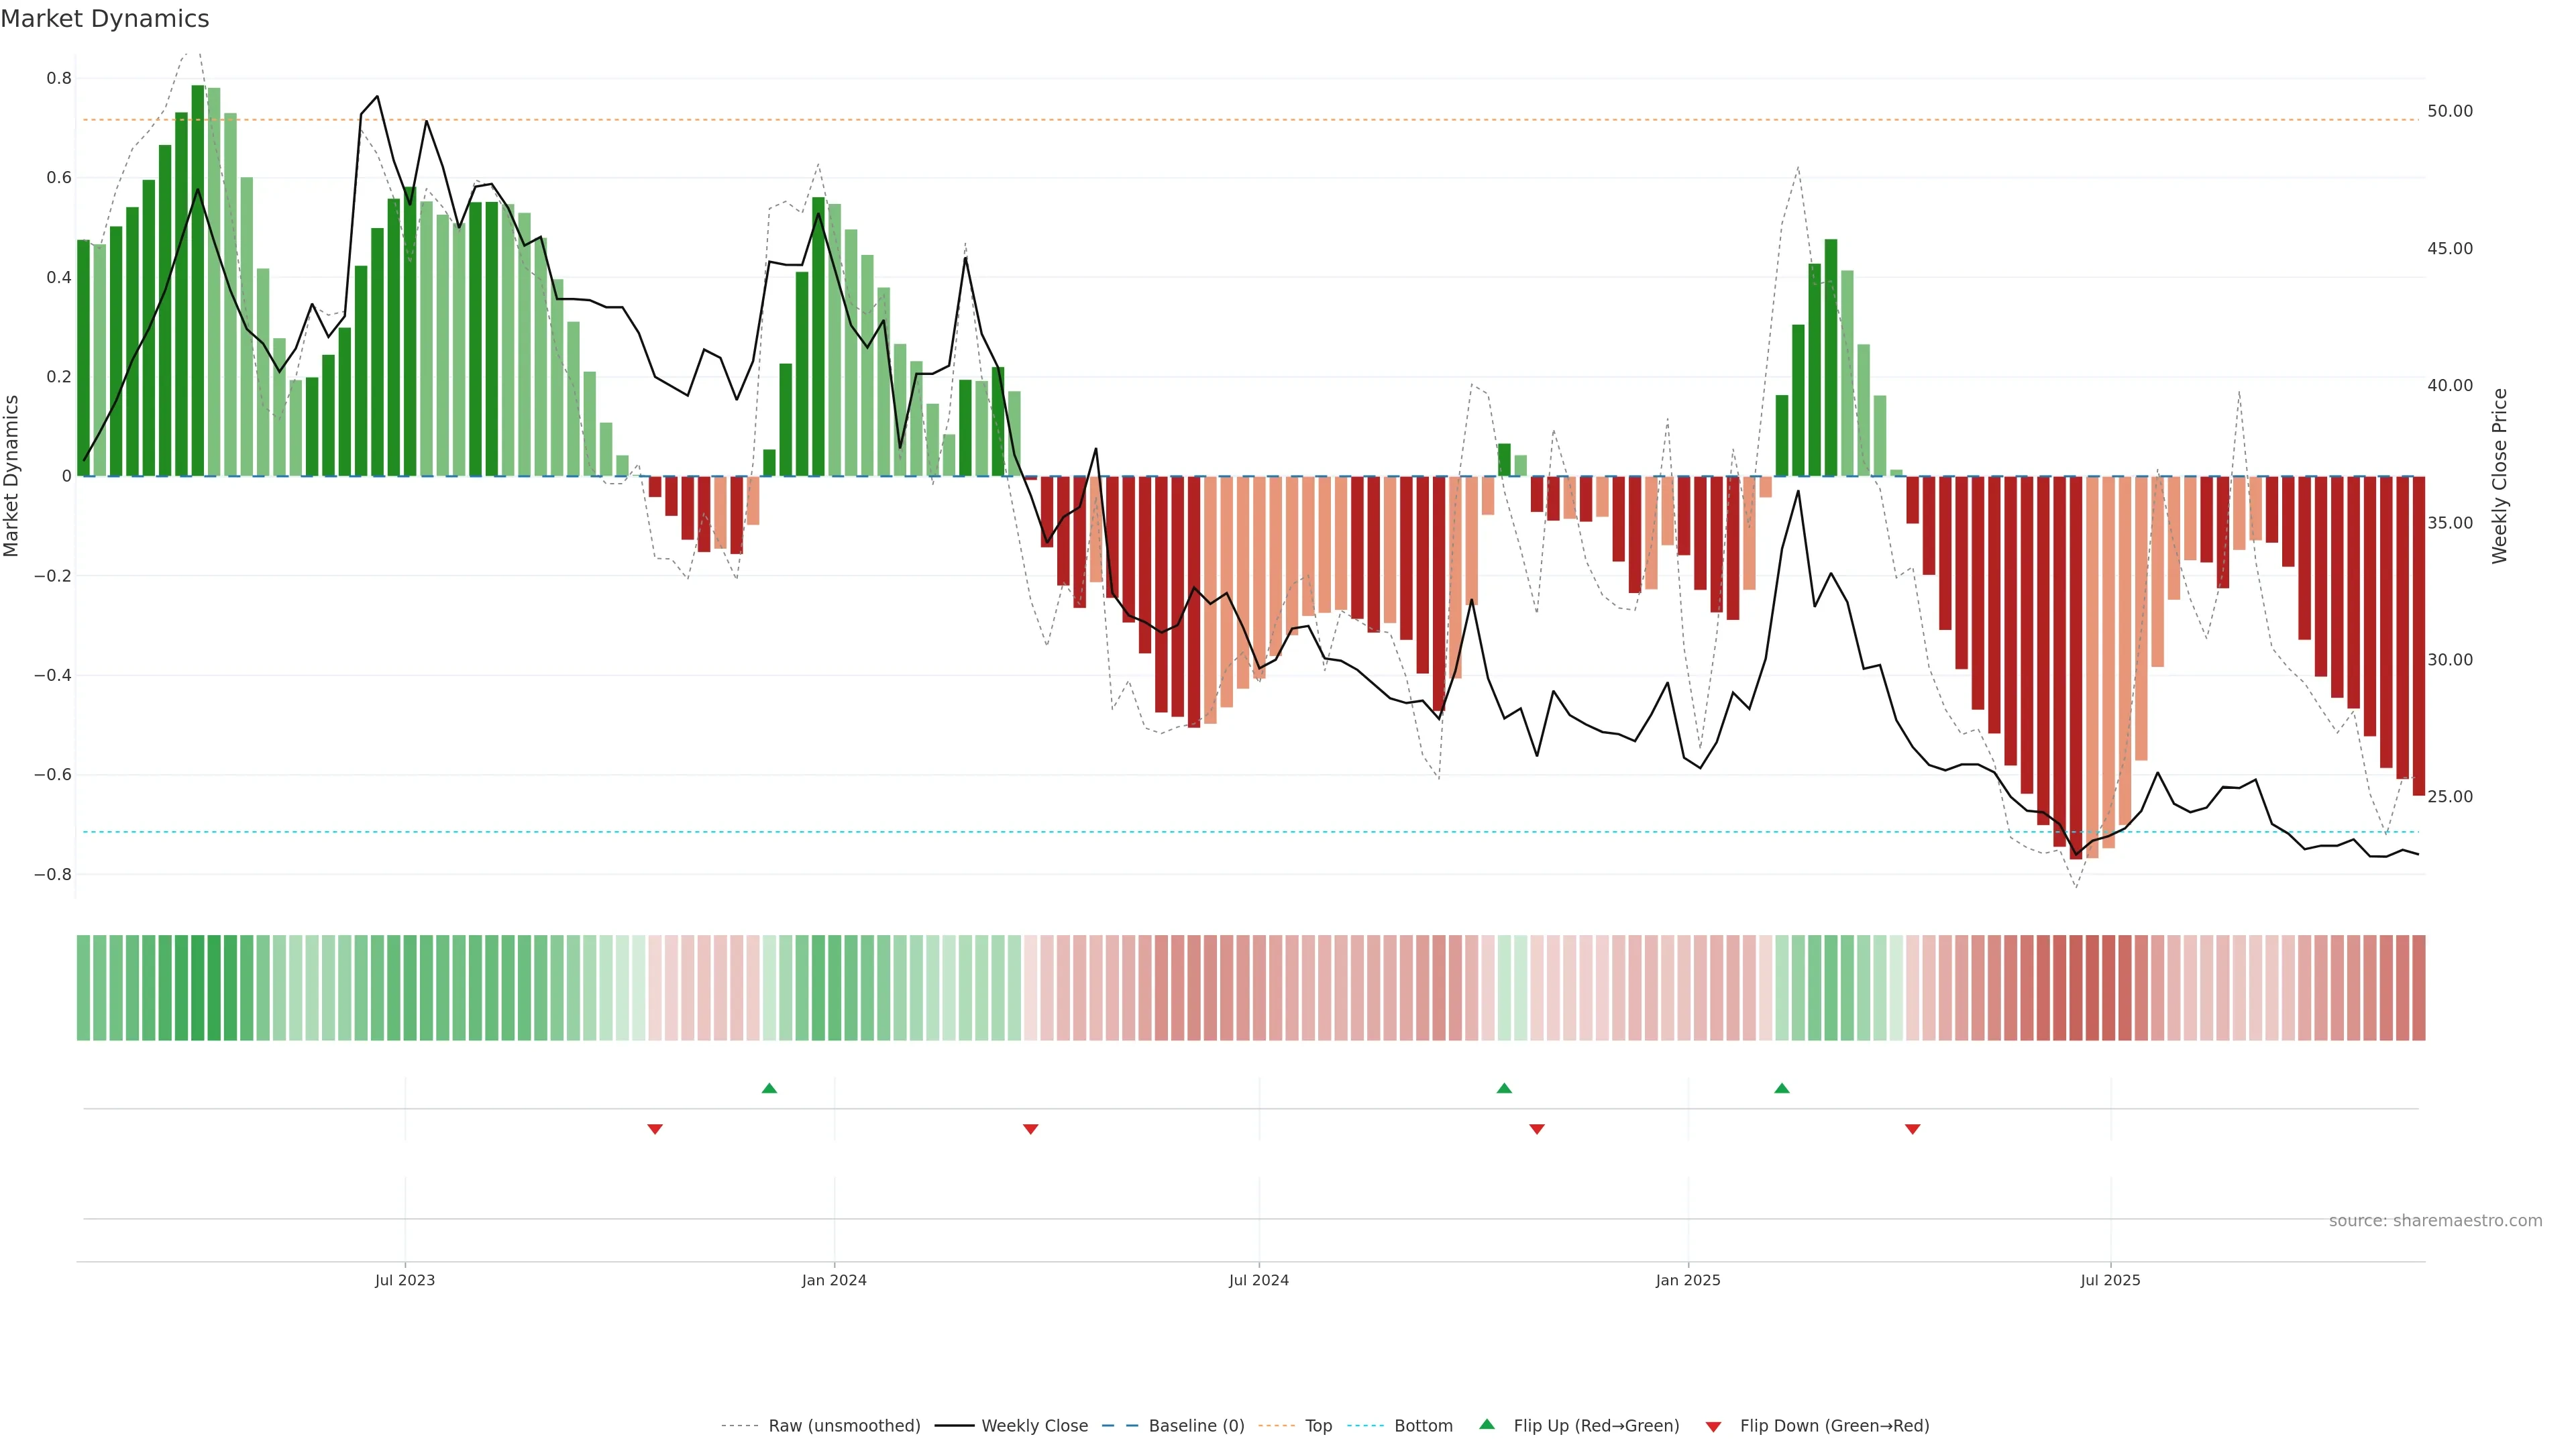Click the tallest dark green bar near 0.8

198,280
